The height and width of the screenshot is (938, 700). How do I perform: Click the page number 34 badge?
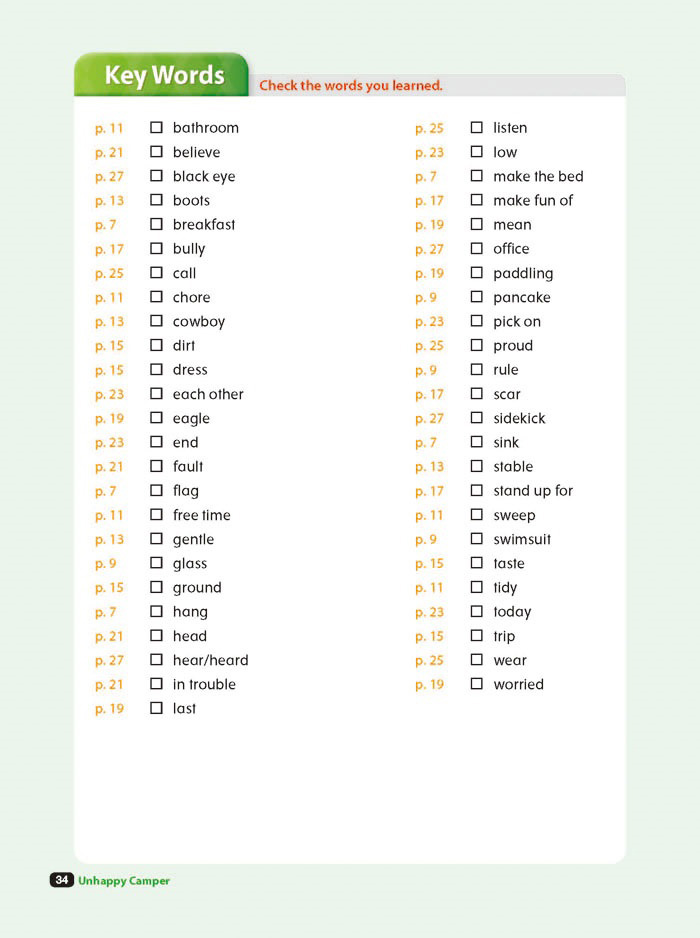click(x=62, y=879)
